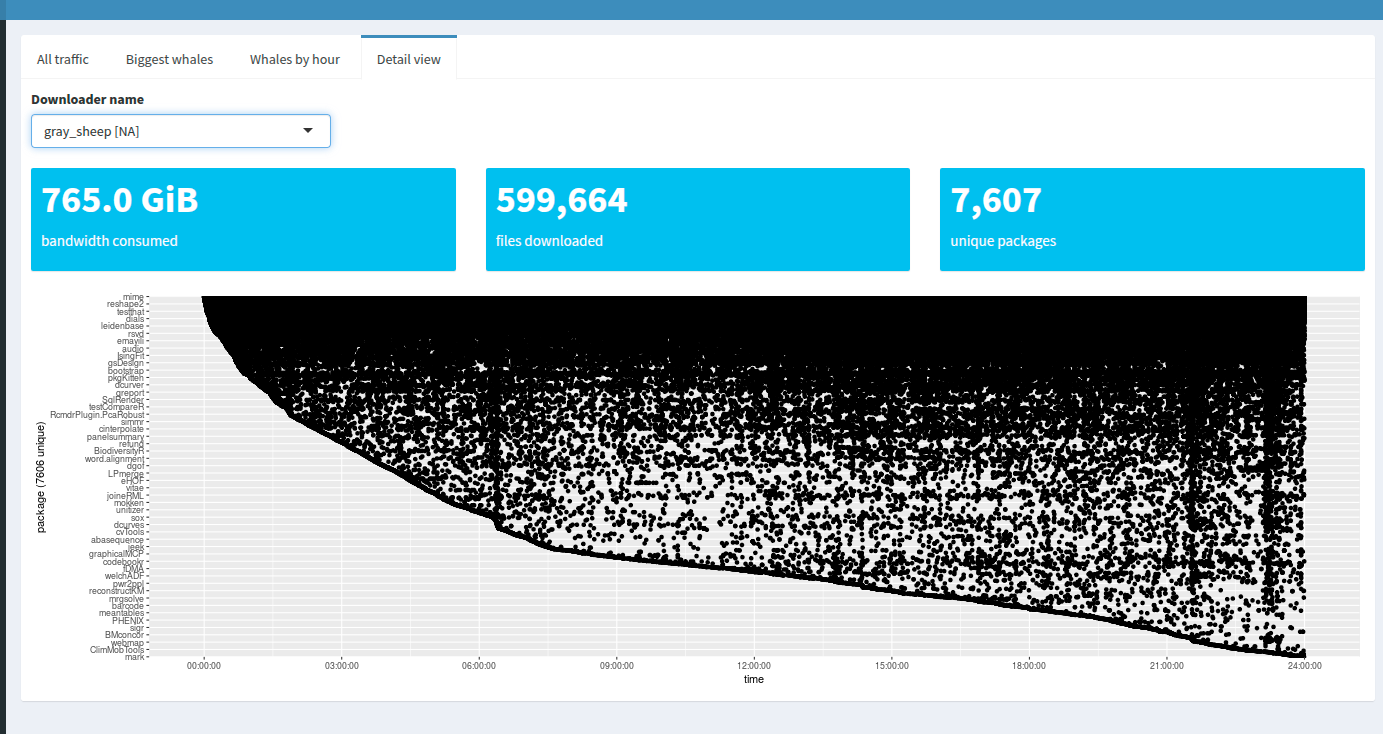Click the Downloader name label
1383x734 pixels.
87,99
